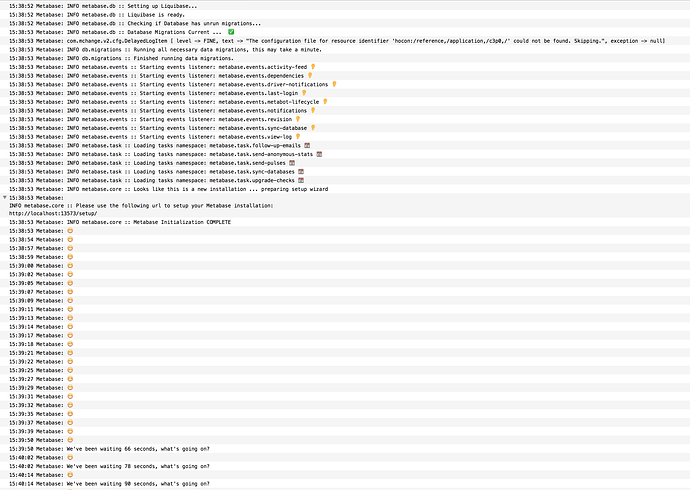Viewport: 690px width, 490px height.
Task: Click the calendar emoji after metabase.task.follow-up-emails
Action: 307,145
